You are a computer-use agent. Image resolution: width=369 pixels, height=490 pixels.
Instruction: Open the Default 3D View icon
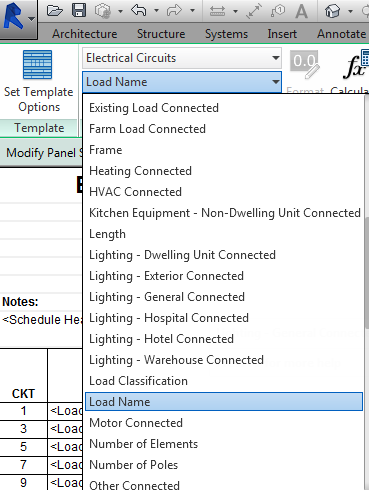[x=332, y=11]
